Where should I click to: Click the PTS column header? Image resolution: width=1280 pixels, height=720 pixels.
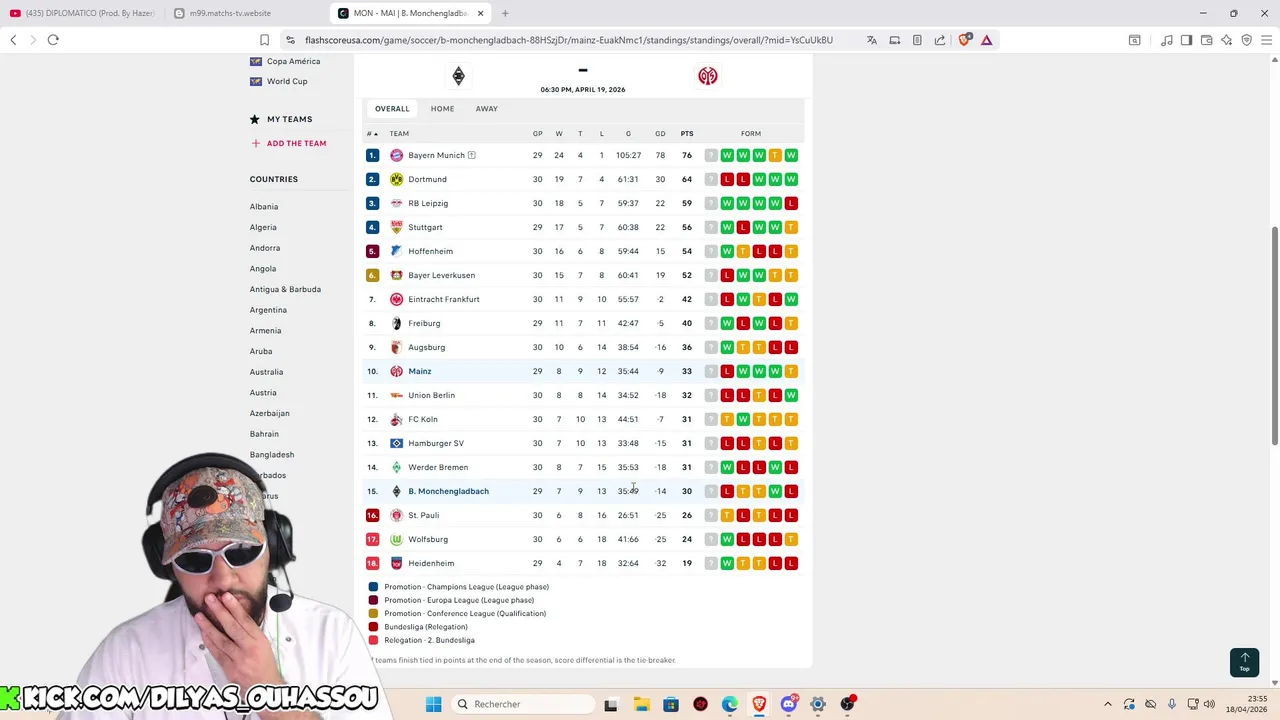pyautogui.click(x=687, y=134)
